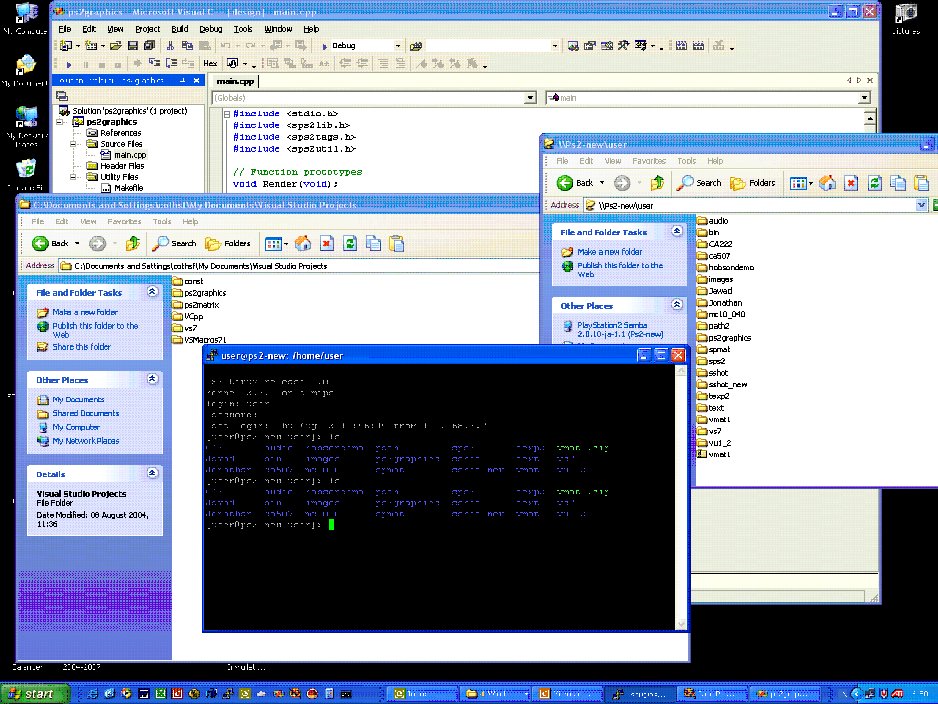Click the Folders icon in Visual Studio Projects window
Viewport: 938px width, 704px height.
tap(228, 243)
